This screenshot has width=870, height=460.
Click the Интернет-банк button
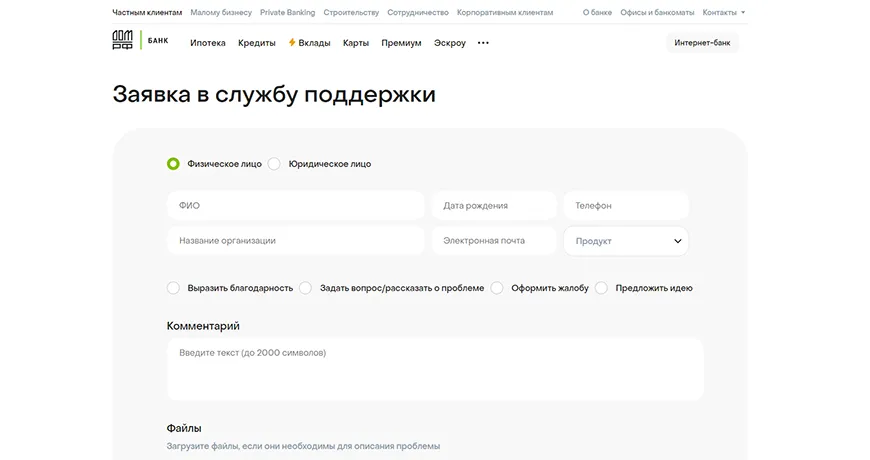click(702, 43)
